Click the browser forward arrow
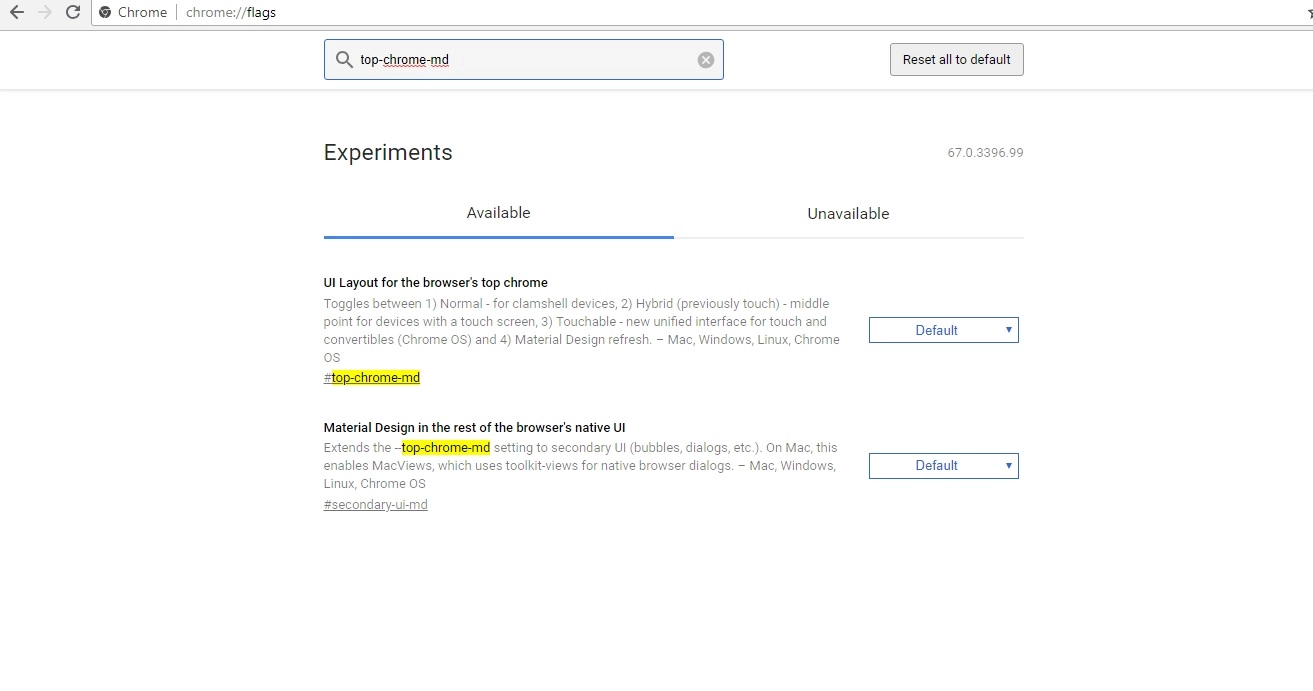The width and height of the screenshot is (1313, 691). pyautogui.click(x=44, y=13)
